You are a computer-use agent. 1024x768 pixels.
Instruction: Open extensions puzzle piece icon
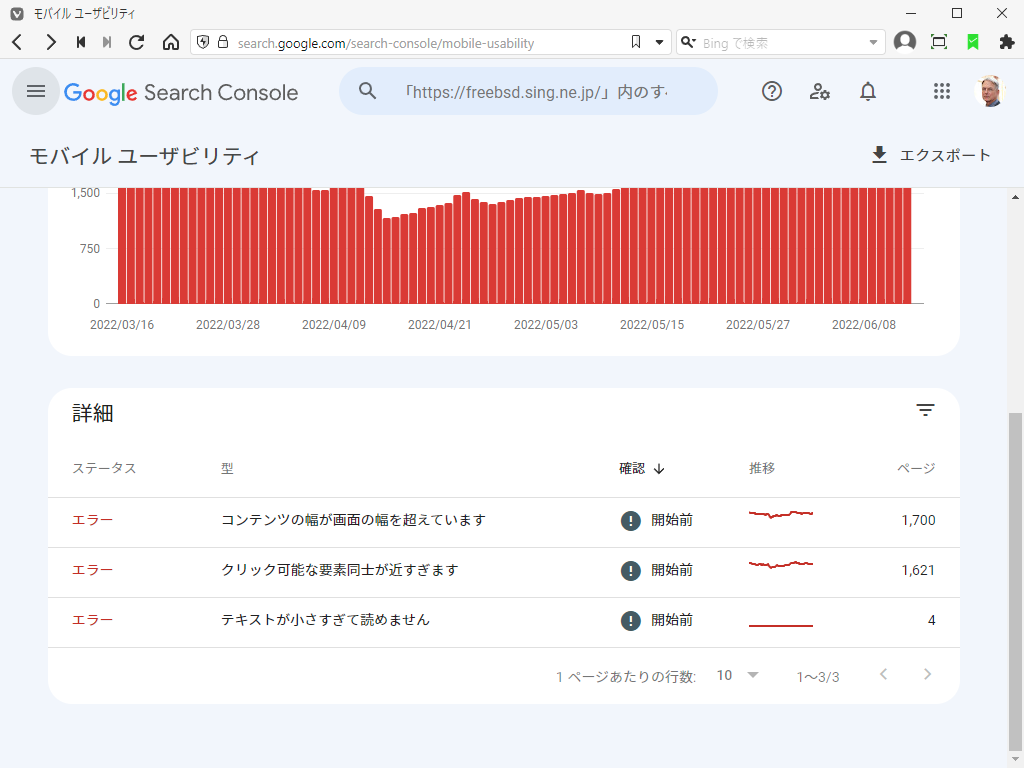[1006, 42]
